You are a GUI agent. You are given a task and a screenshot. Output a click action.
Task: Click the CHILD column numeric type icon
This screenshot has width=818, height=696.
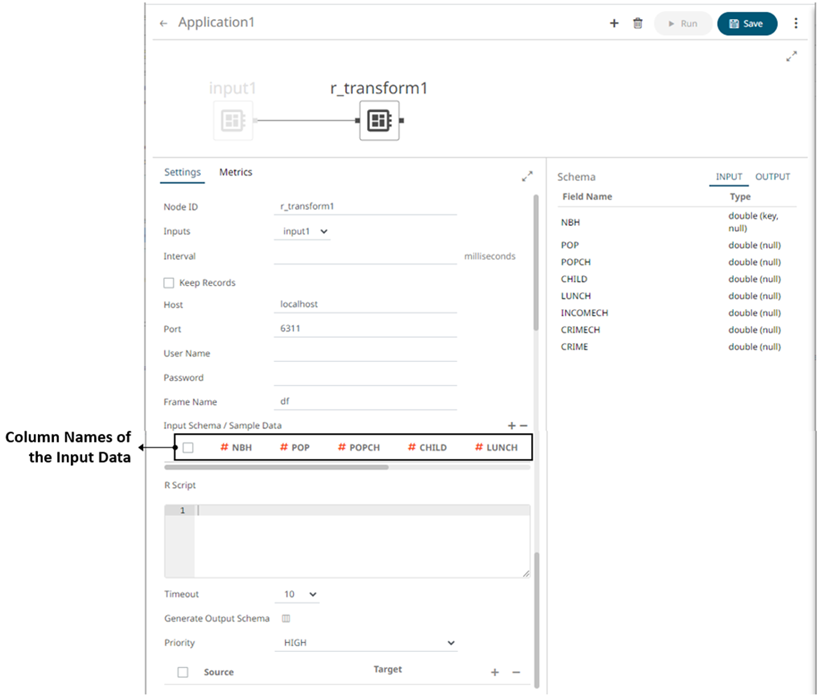pos(412,447)
